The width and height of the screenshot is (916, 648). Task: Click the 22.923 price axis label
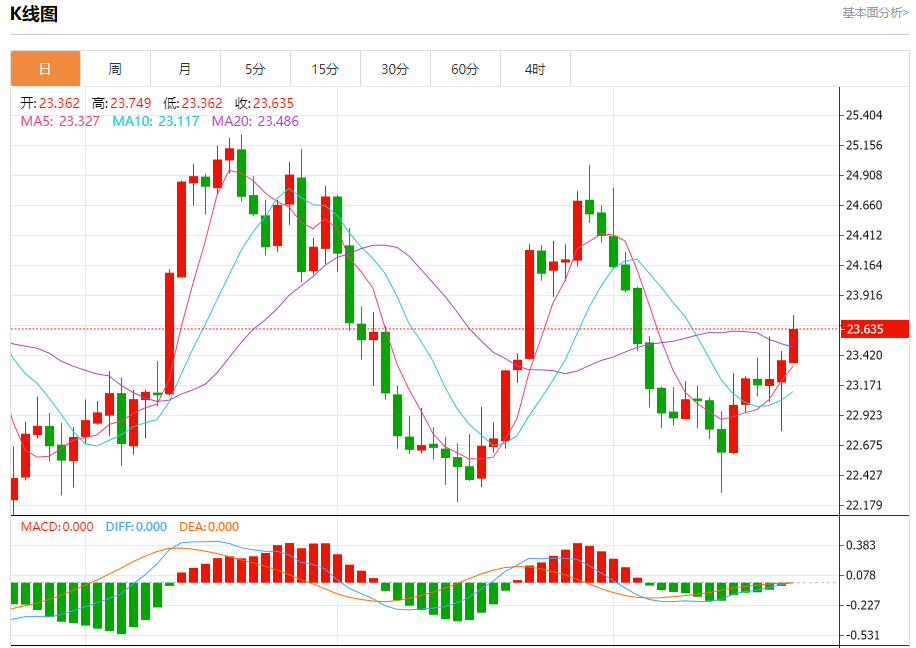tap(864, 415)
